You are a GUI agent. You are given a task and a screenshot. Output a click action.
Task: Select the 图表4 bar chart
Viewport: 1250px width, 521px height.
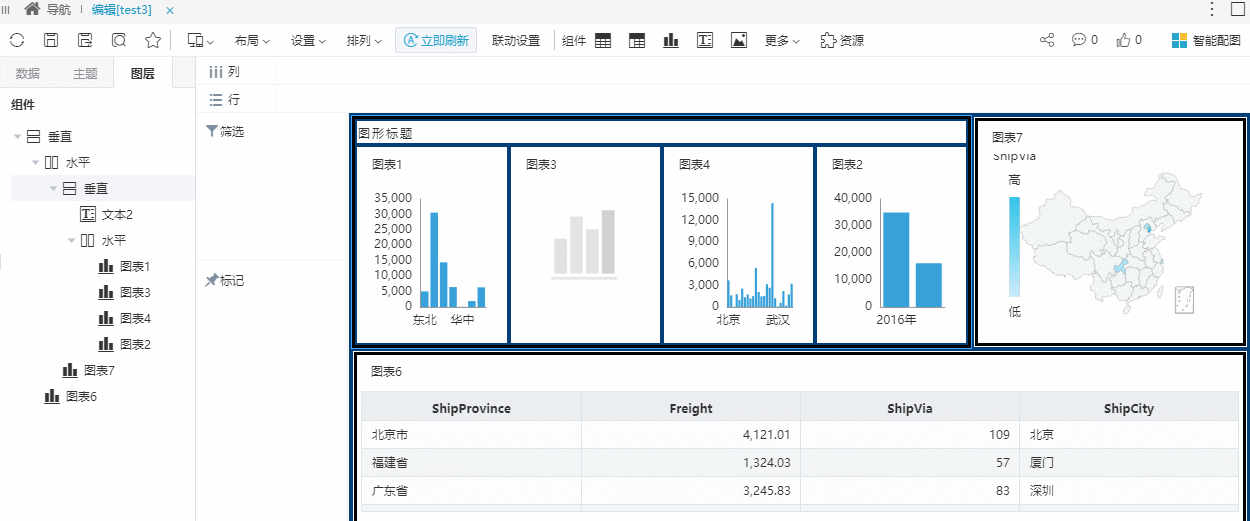coord(738,245)
